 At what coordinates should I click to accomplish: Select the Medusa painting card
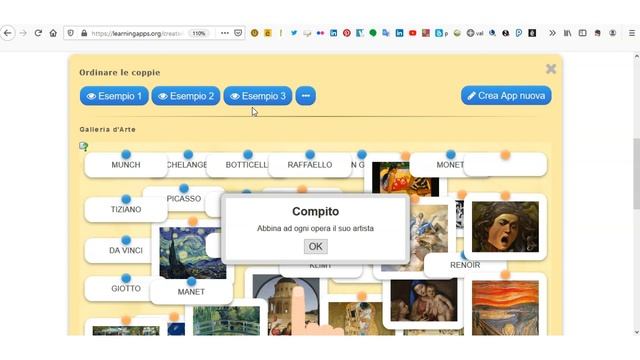click(505, 227)
